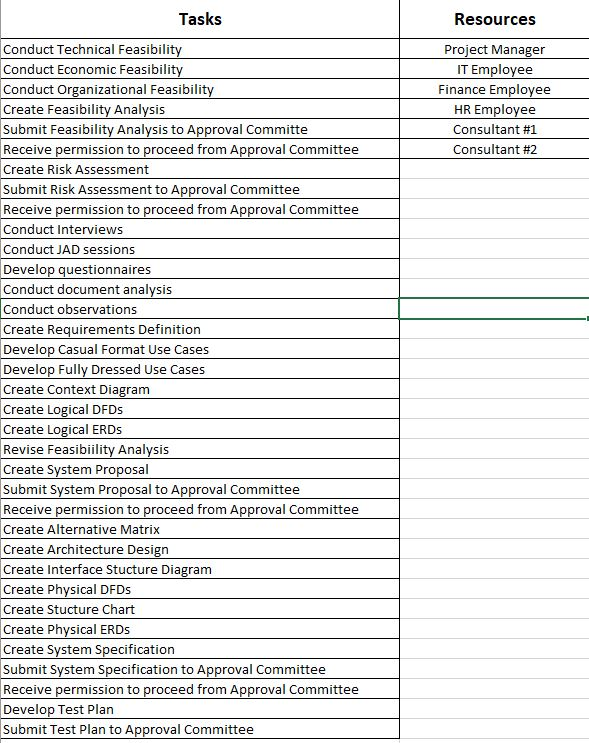589x743 pixels.
Task: Select the Tasks column header cell
Action: point(200,19)
